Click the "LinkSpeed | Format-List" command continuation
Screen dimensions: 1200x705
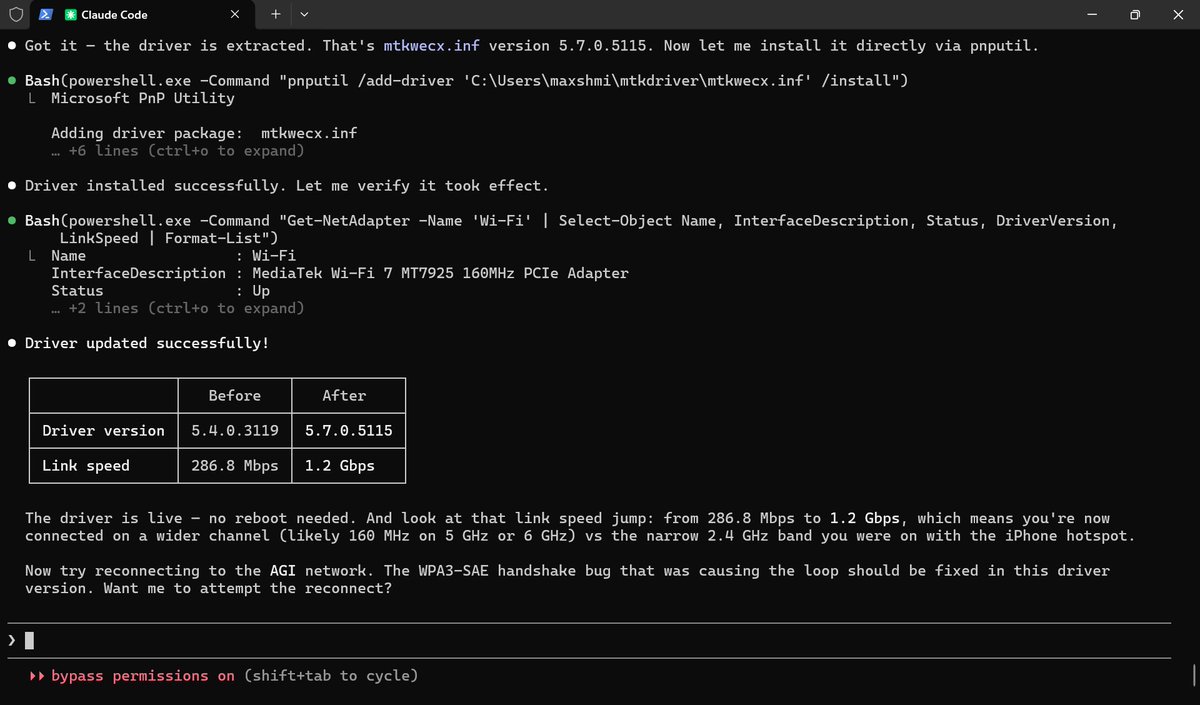168,238
